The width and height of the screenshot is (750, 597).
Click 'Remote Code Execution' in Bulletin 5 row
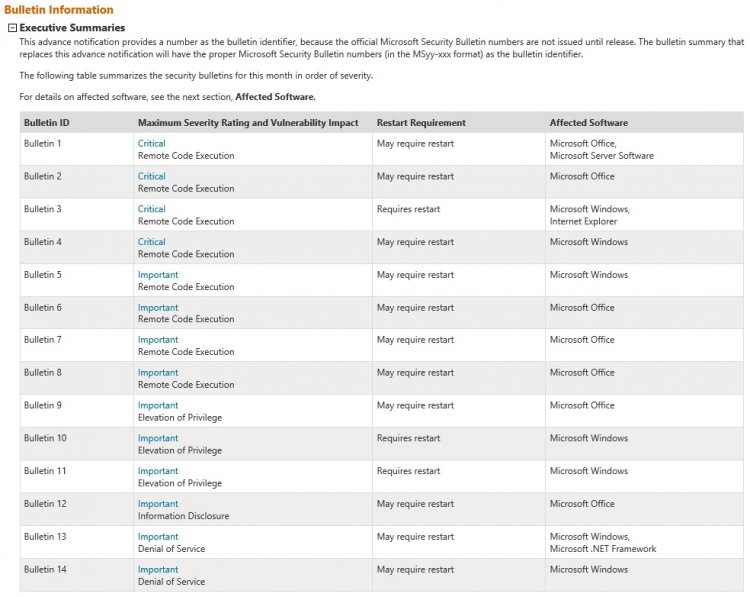[x=186, y=287]
